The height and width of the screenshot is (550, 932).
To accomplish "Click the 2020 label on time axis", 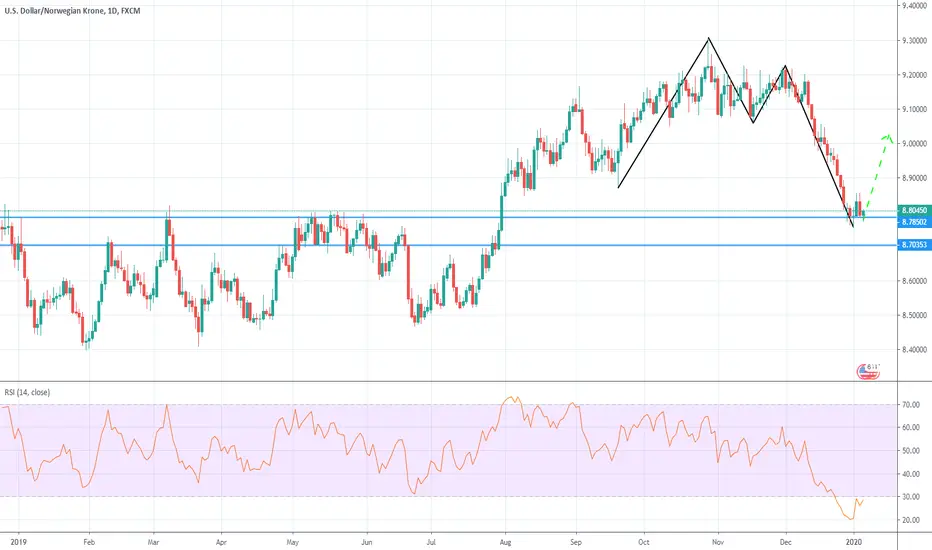I will pos(854,542).
